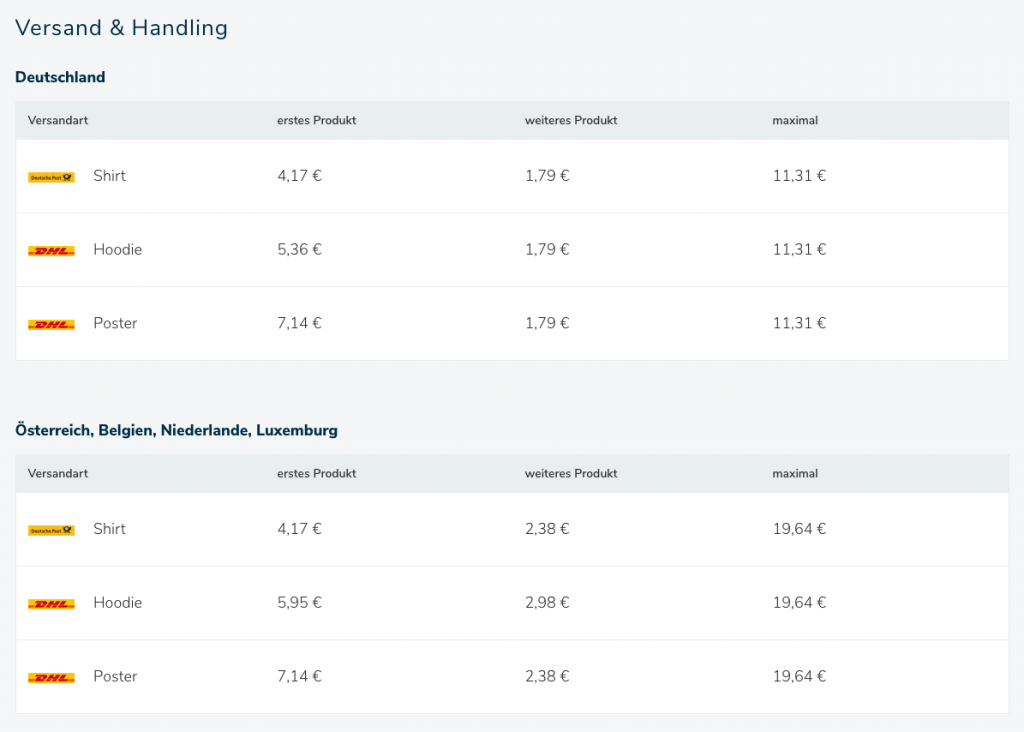The height and width of the screenshot is (732, 1024).
Task: Click weiteres Produkt header in Deutschland table
Action: tap(571, 120)
